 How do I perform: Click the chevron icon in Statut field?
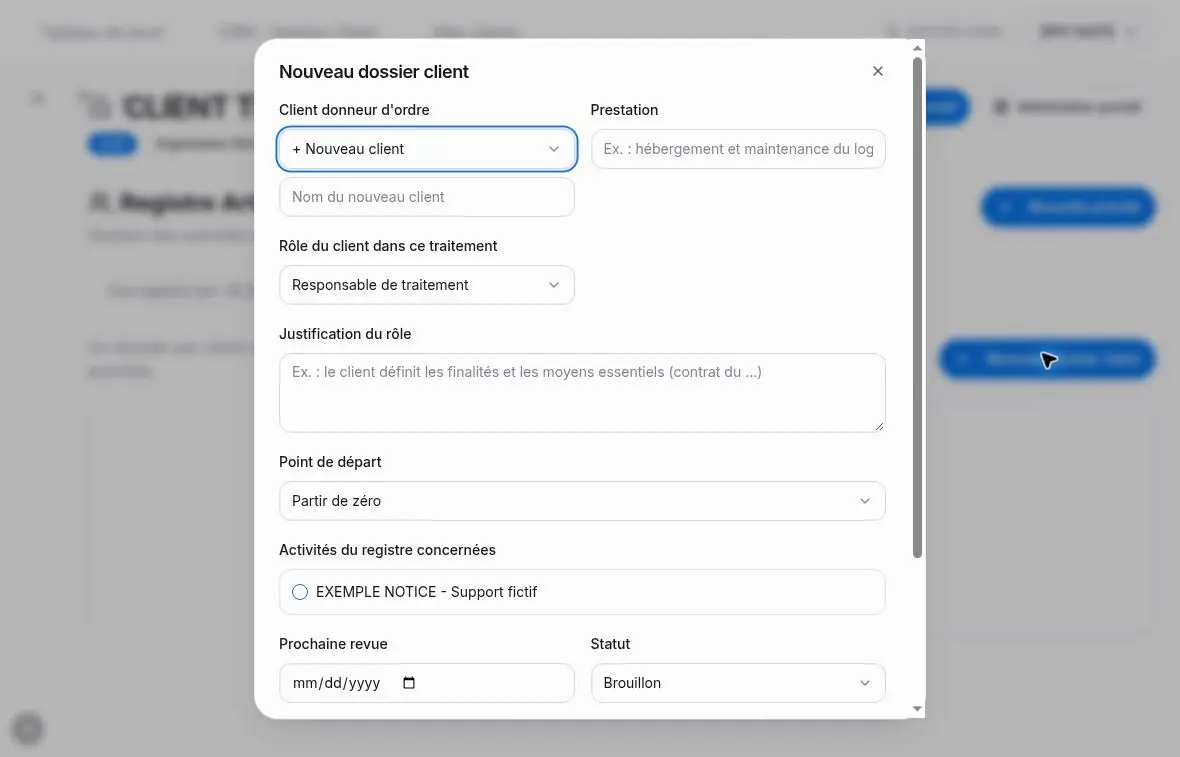(865, 683)
